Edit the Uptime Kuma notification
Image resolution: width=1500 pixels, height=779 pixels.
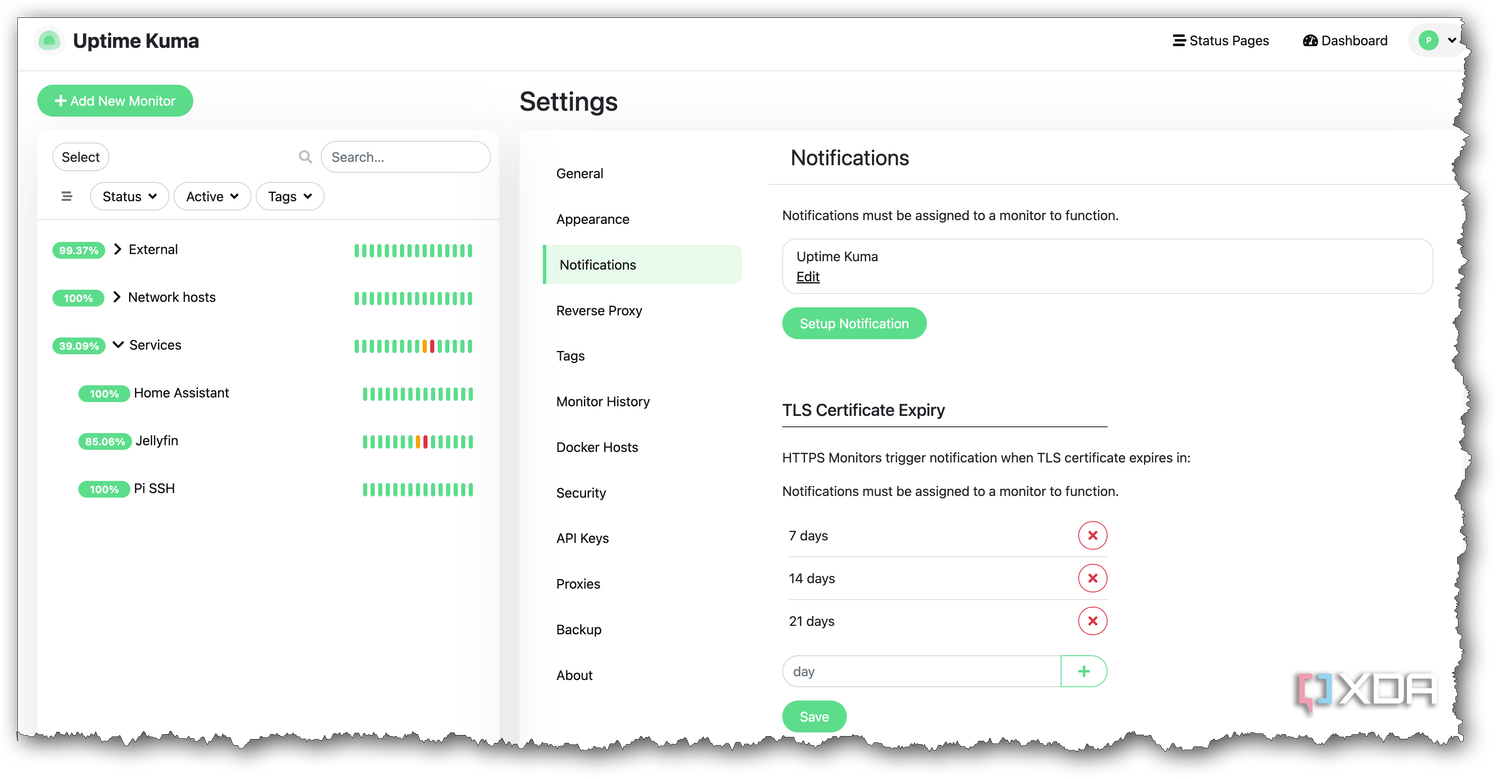tap(808, 277)
